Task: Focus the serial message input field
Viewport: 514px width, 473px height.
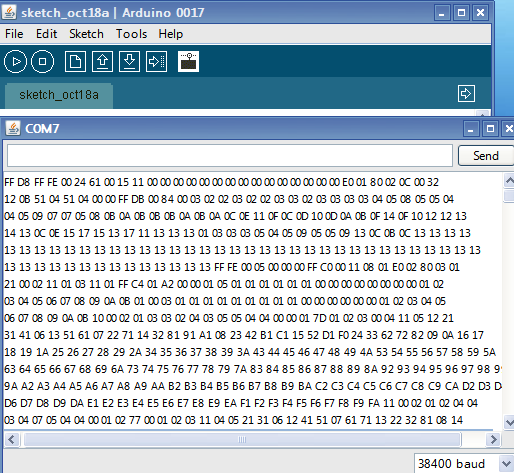Action: point(230,156)
